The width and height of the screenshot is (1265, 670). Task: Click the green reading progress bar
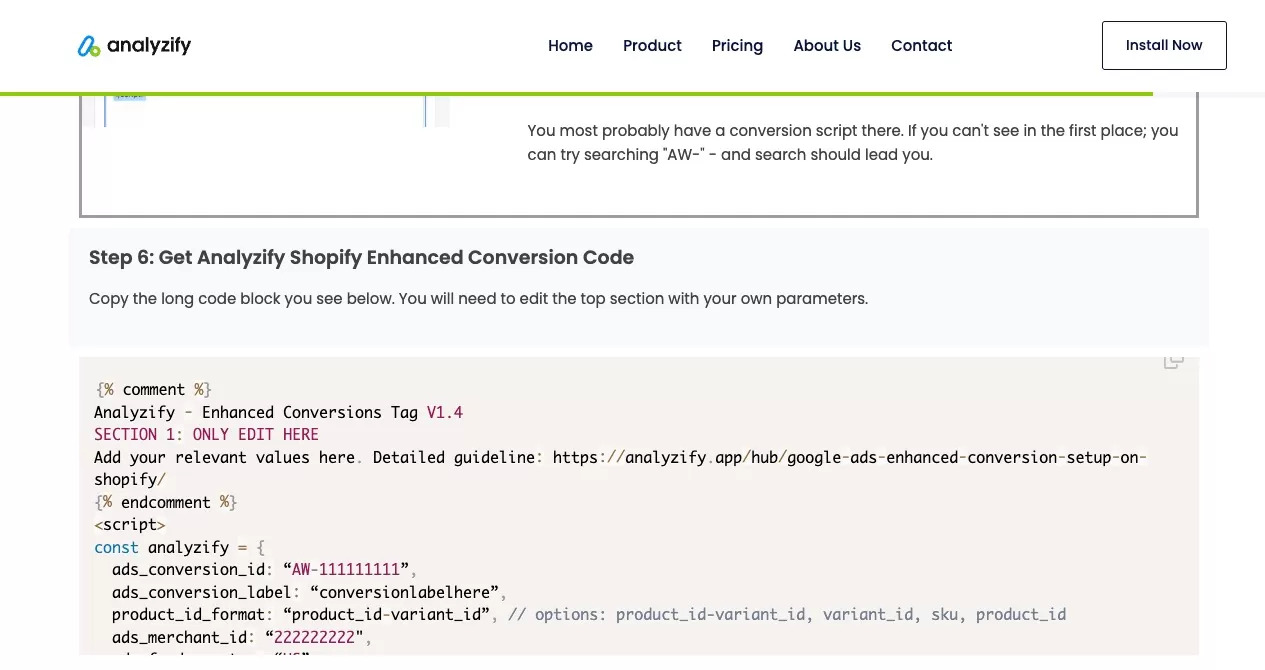576,94
